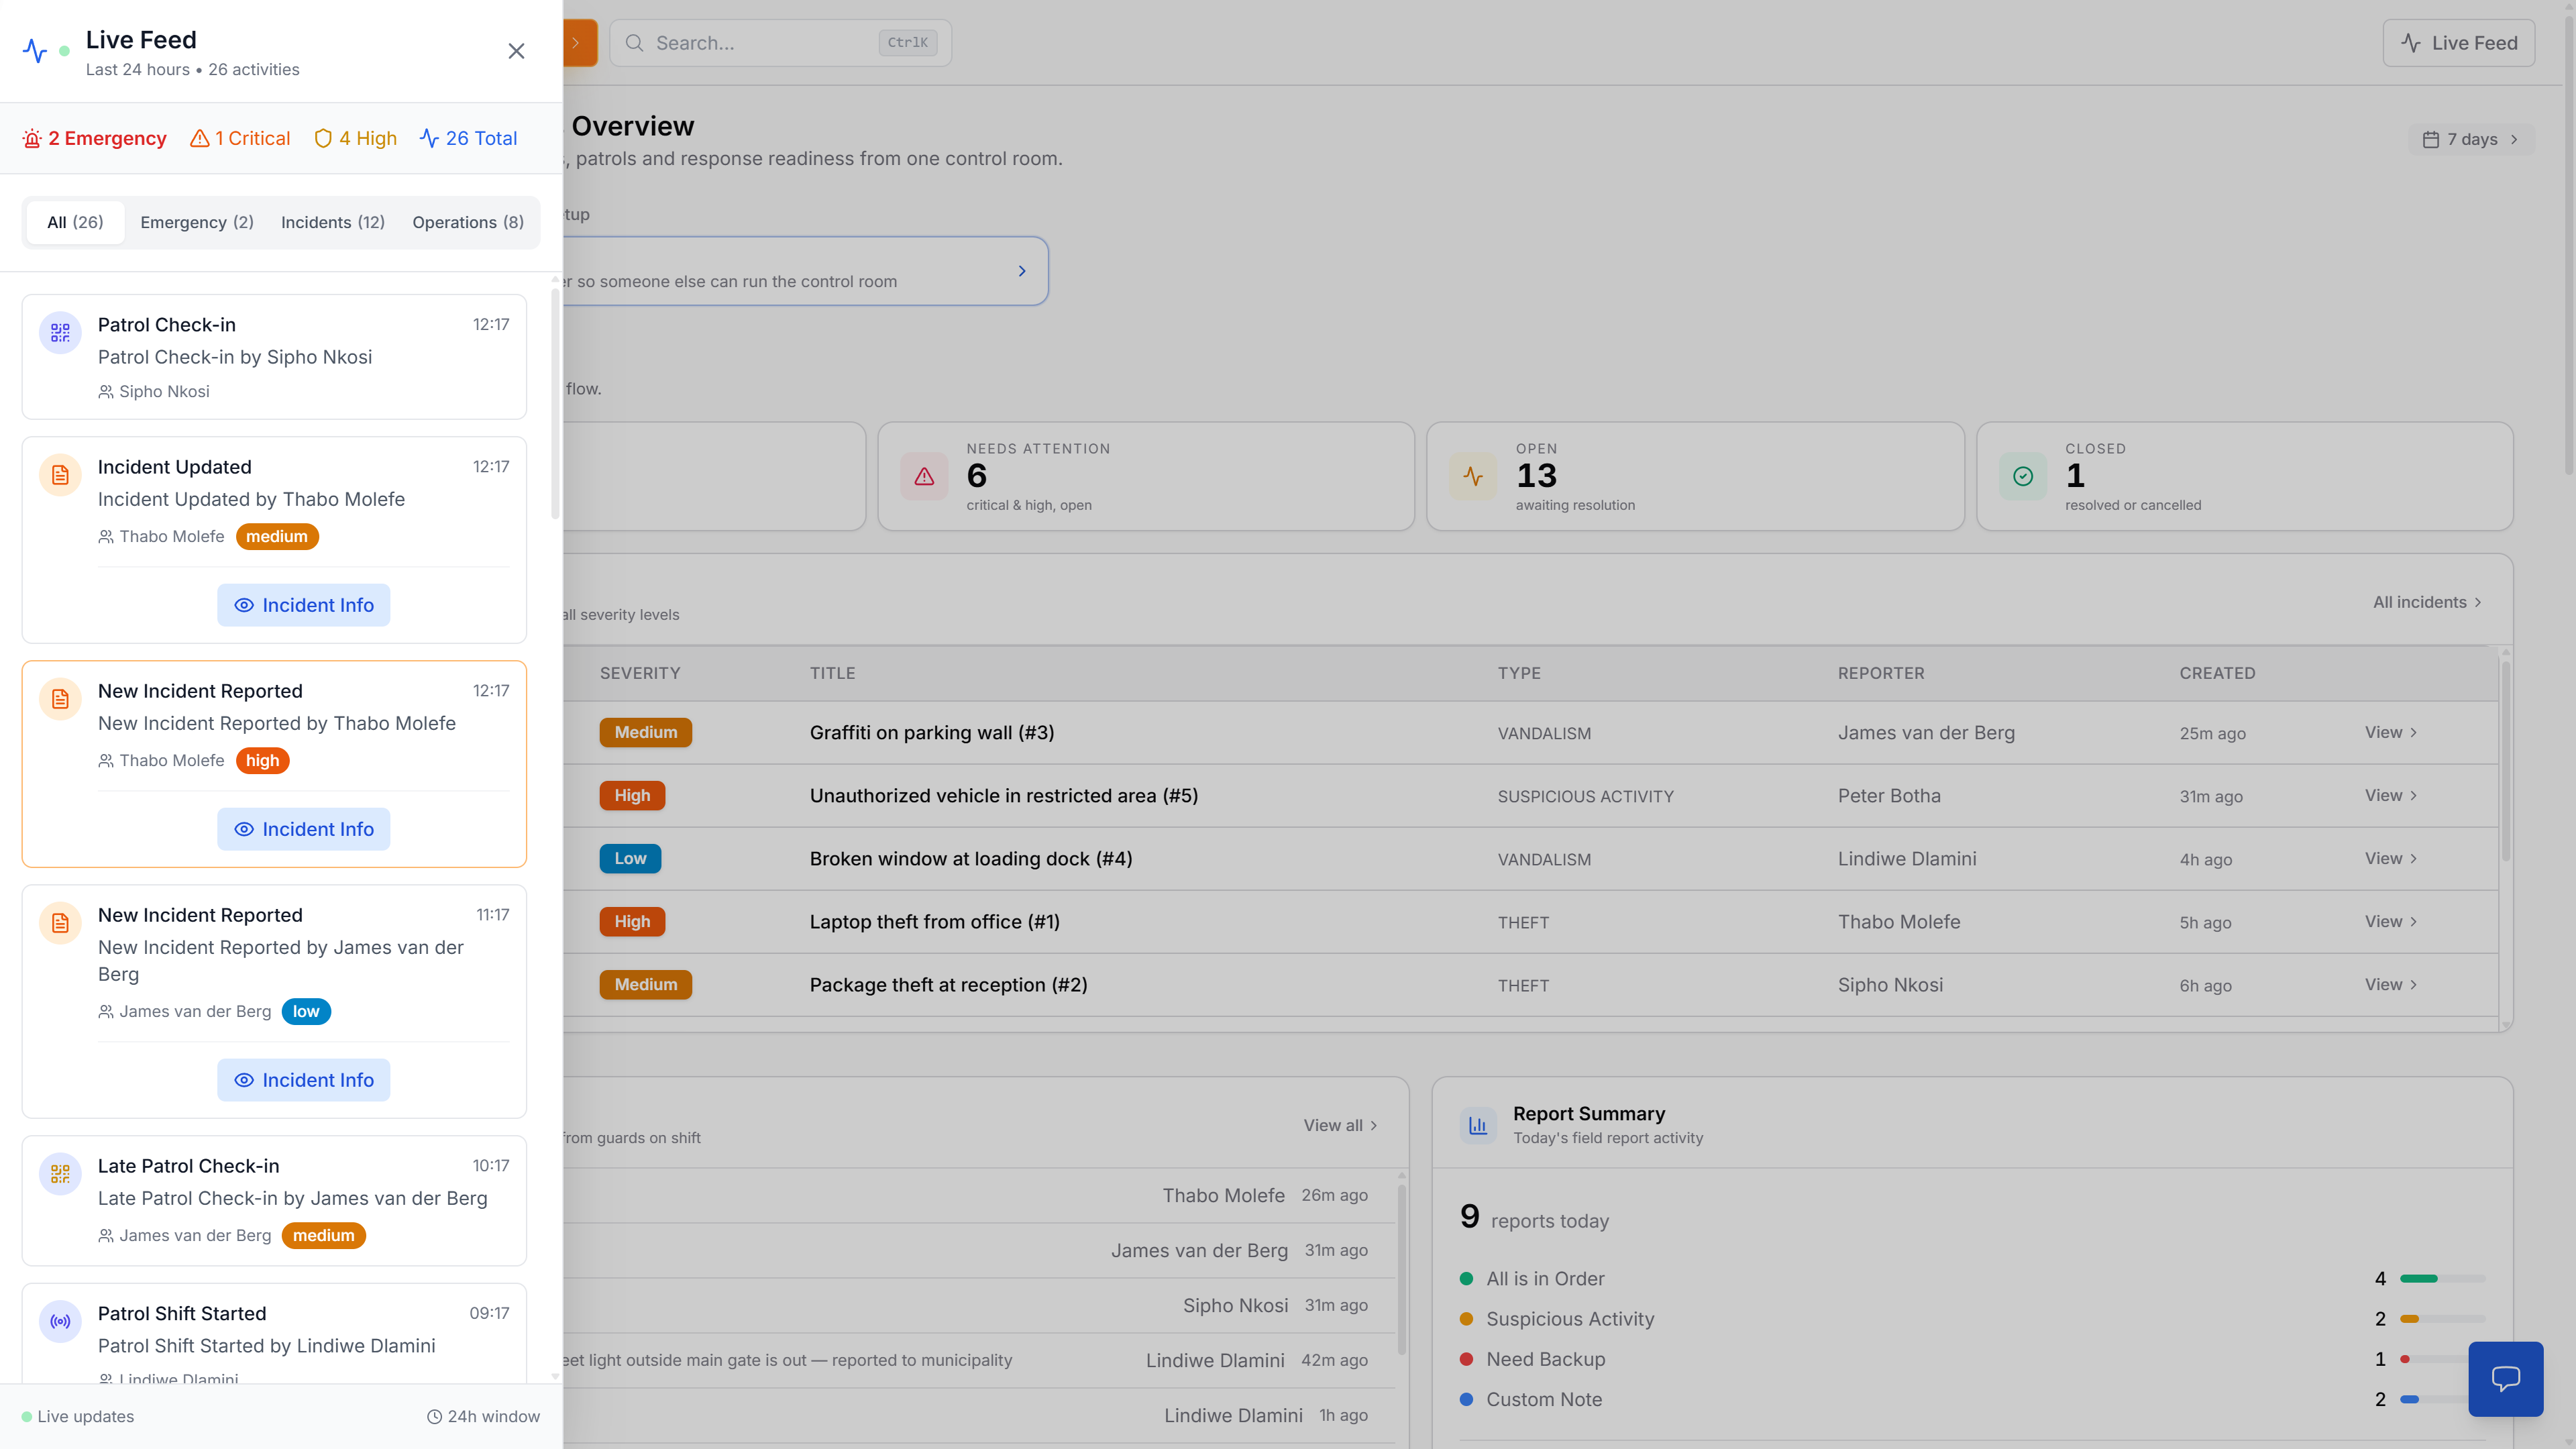
Task: Click the Report Summary bar chart icon
Action: 1478,1125
